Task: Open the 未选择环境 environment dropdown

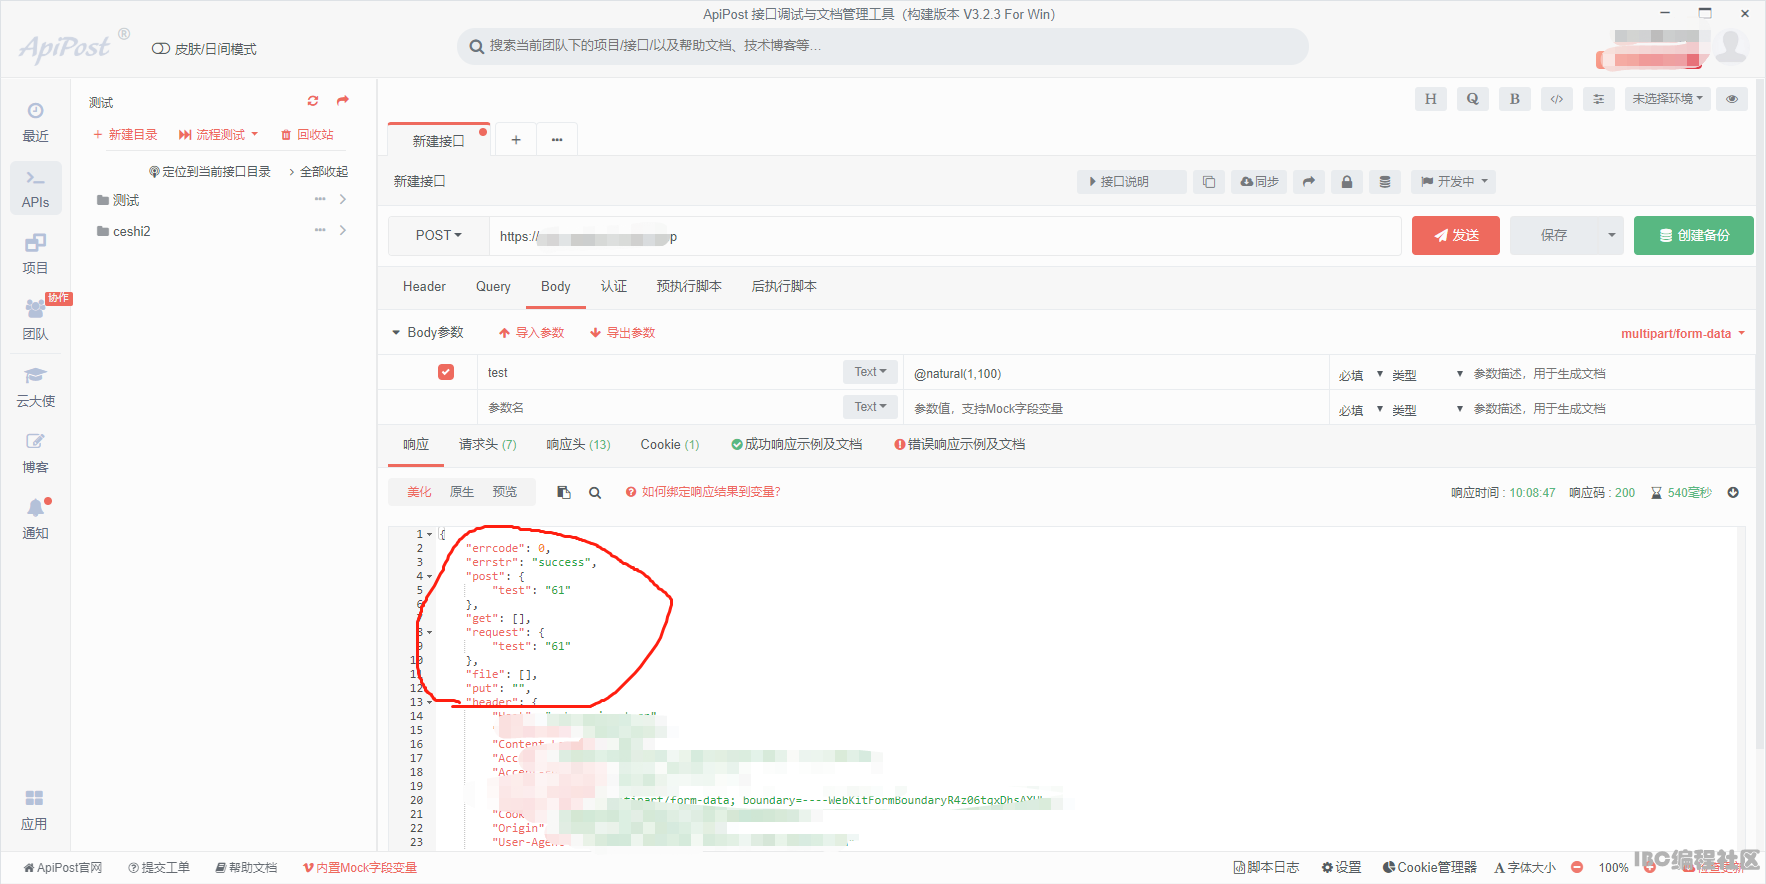Action: 1667,99
